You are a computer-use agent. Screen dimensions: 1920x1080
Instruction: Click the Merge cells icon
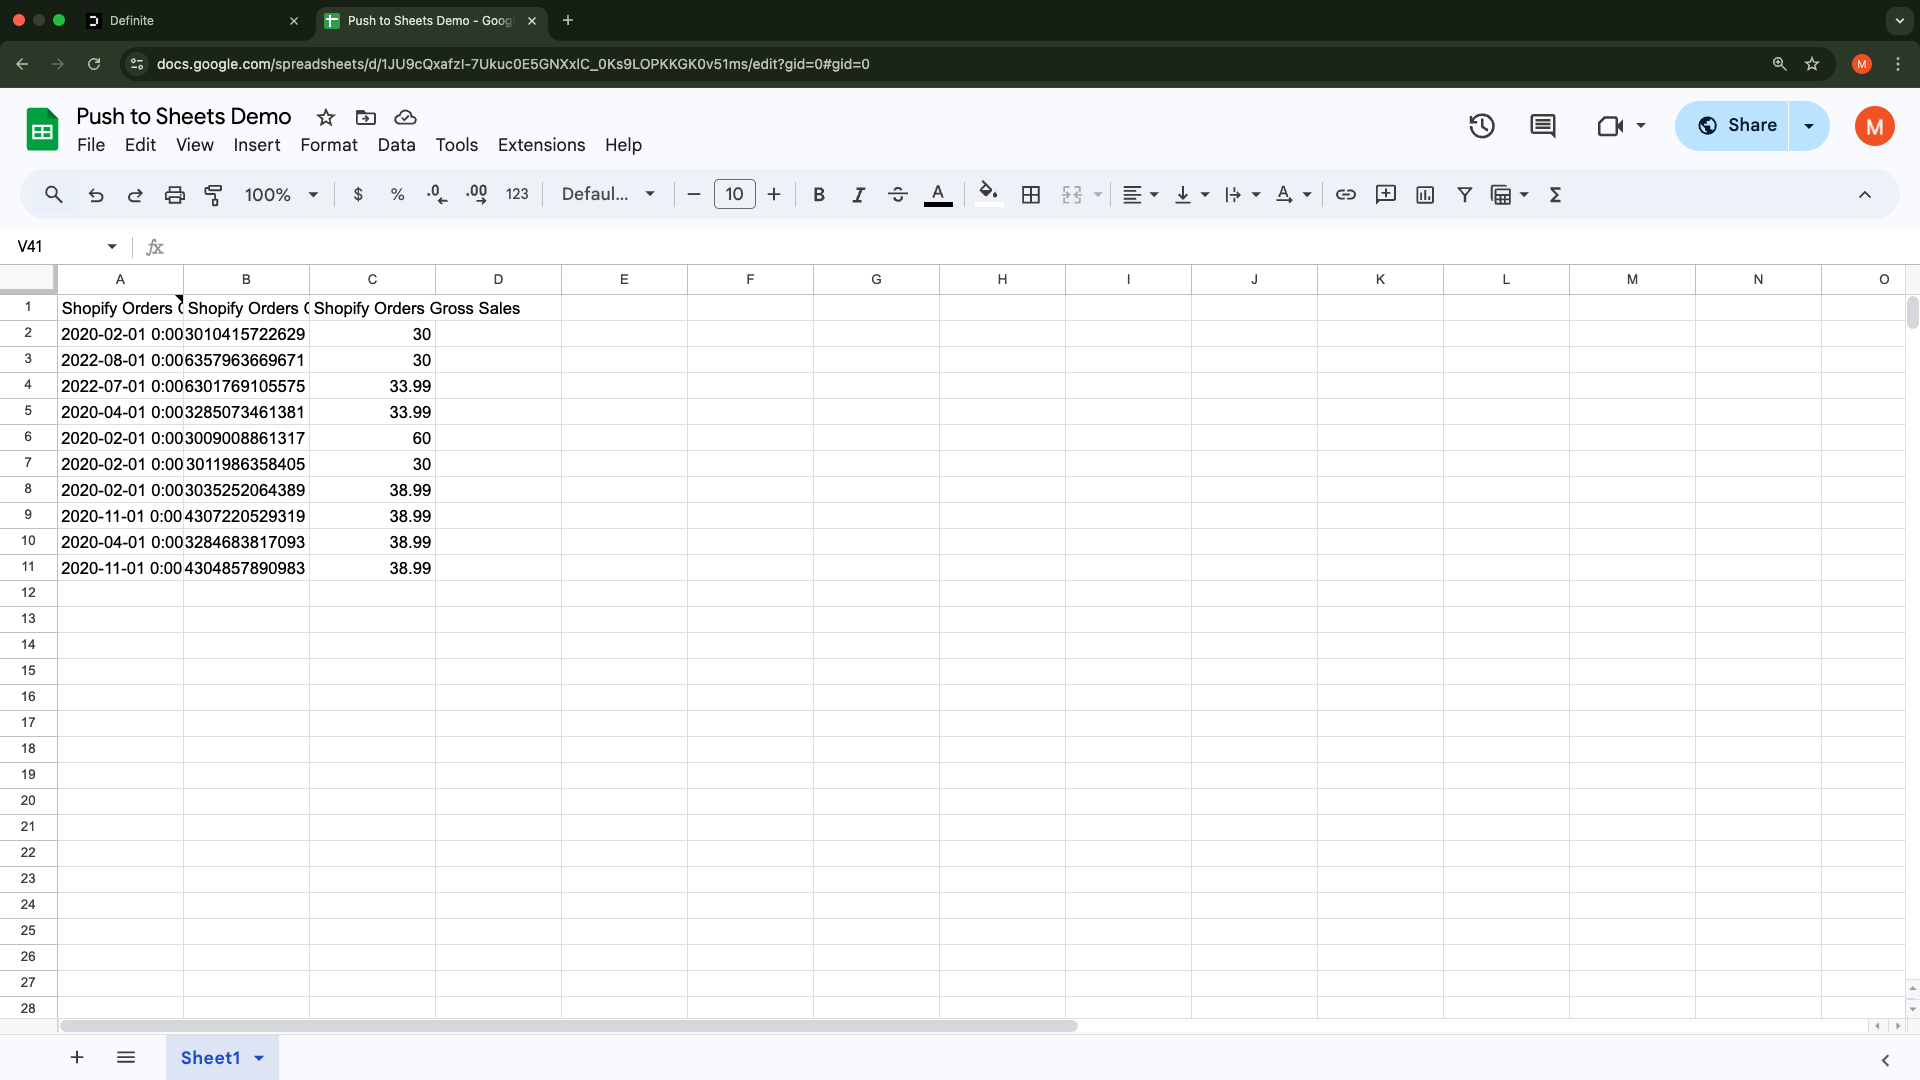1072,195
